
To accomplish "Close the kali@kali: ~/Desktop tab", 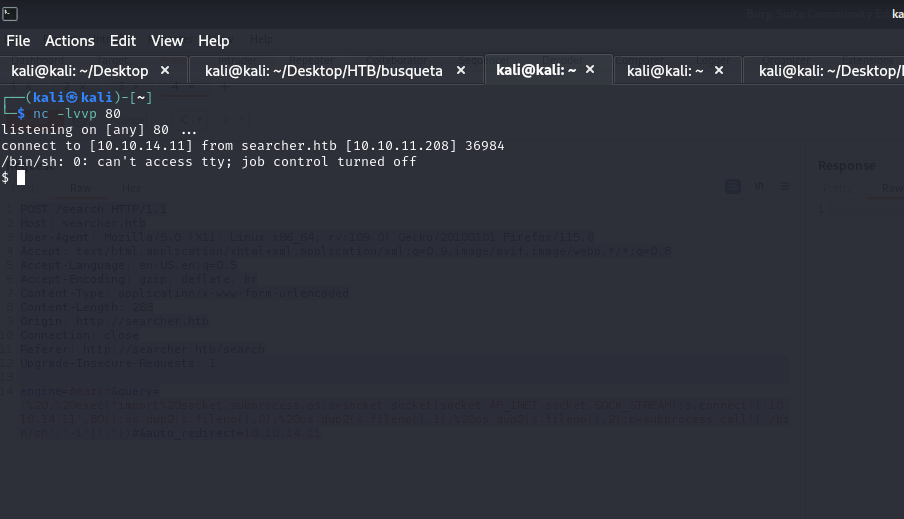I will pyautogui.click(x=165, y=70).
